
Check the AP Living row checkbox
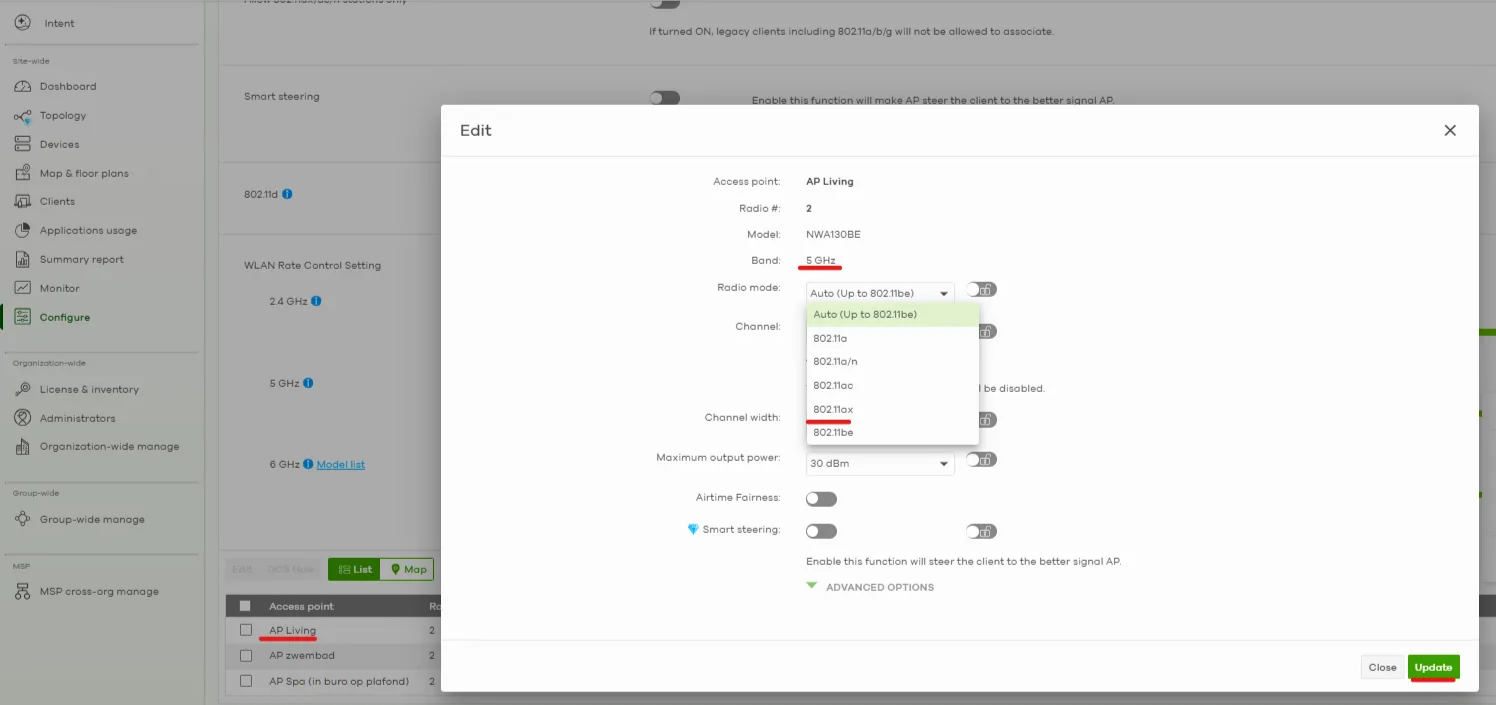point(246,630)
